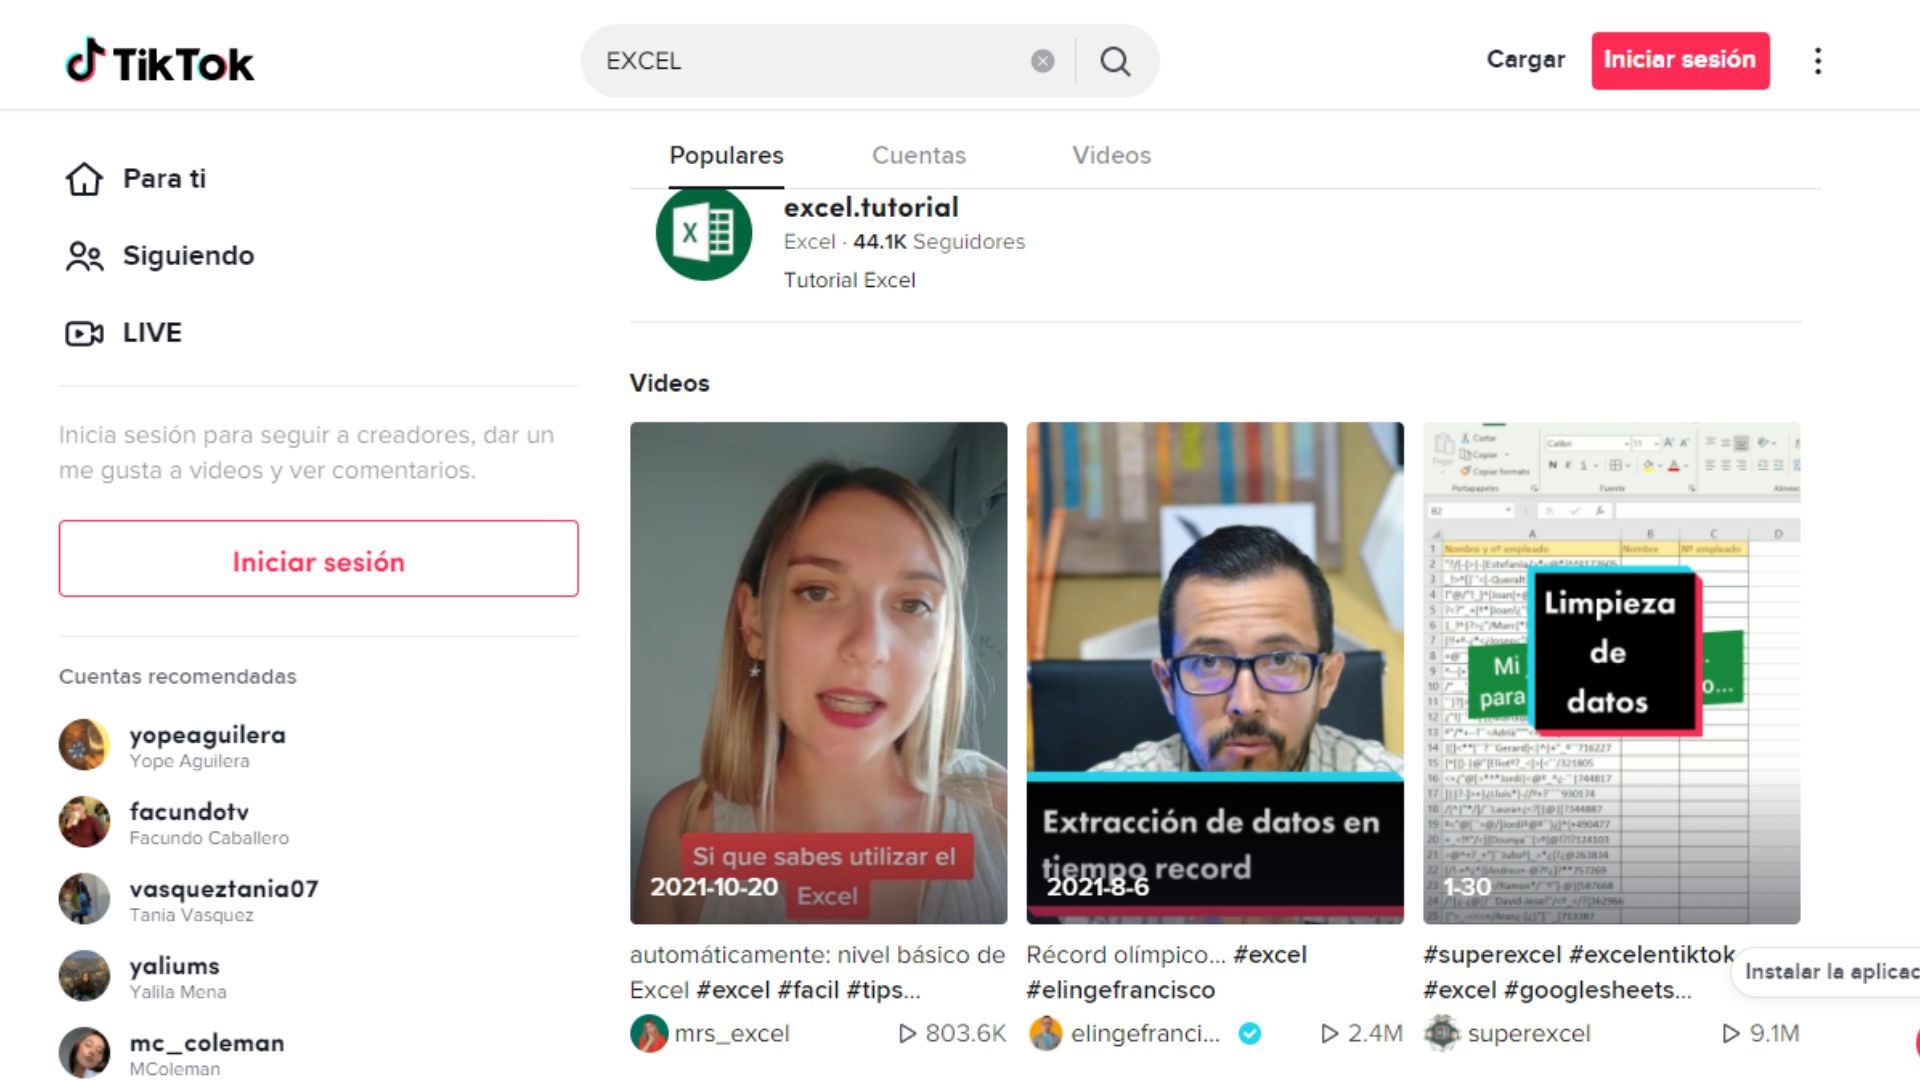Switch to the Cuentas tab
This screenshot has height=1080, width=1920.
click(918, 156)
